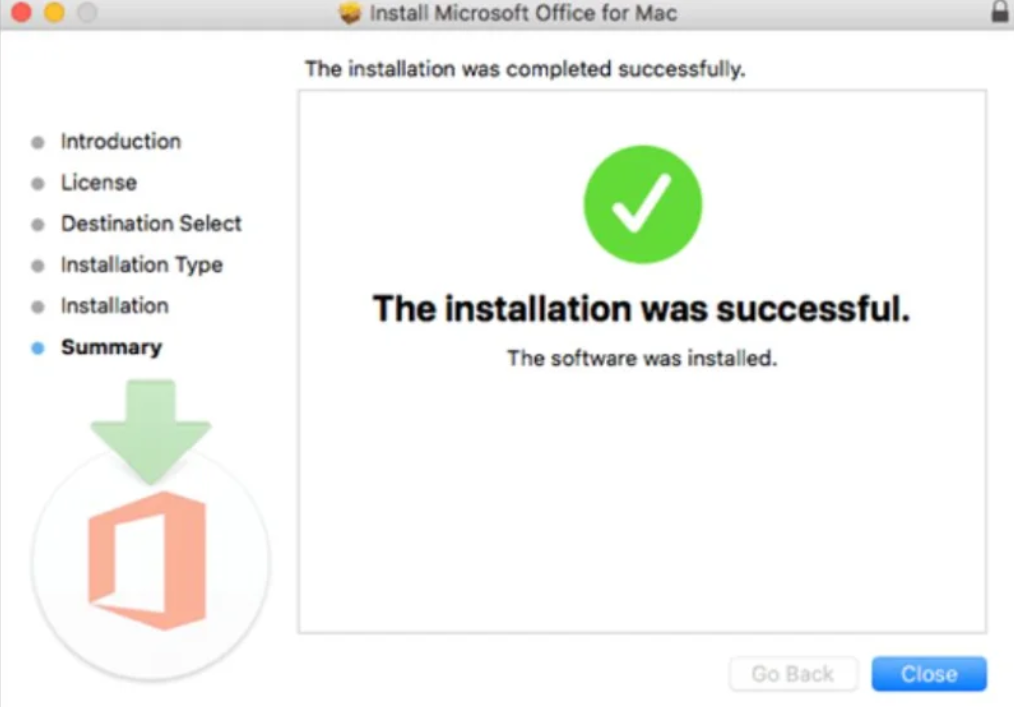1014x707 pixels.
Task: Select the License step in the sidebar
Action: pos(98,182)
